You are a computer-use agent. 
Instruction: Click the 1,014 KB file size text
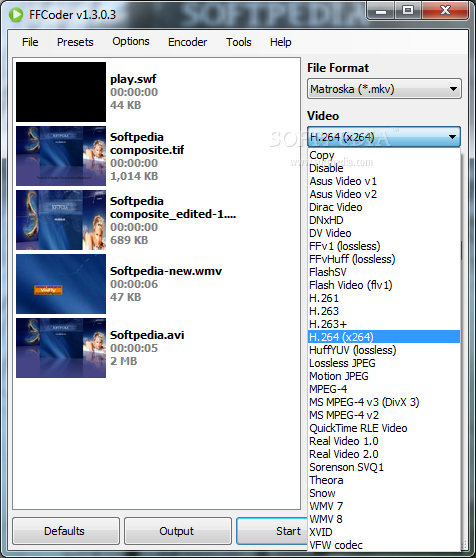coord(134,176)
